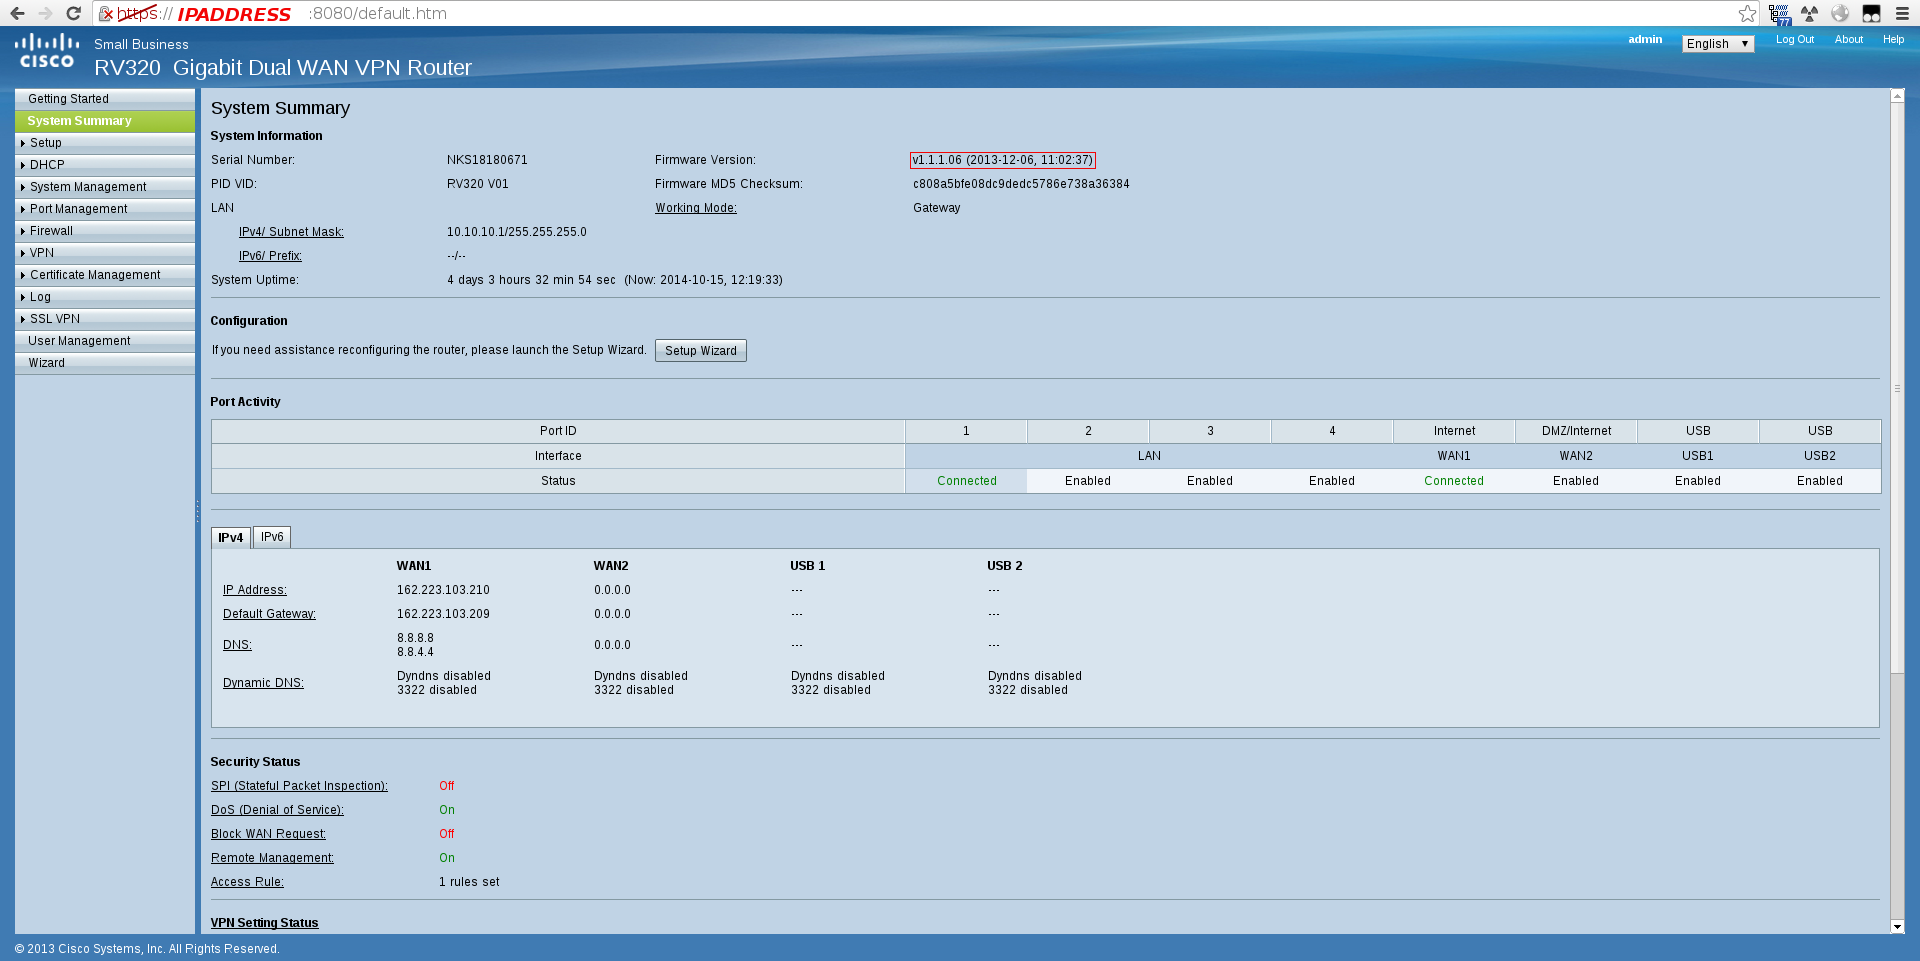This screenshot has height=961, width=1920.
Task: Click the Log Out link
Action: tap(1795, 40)
